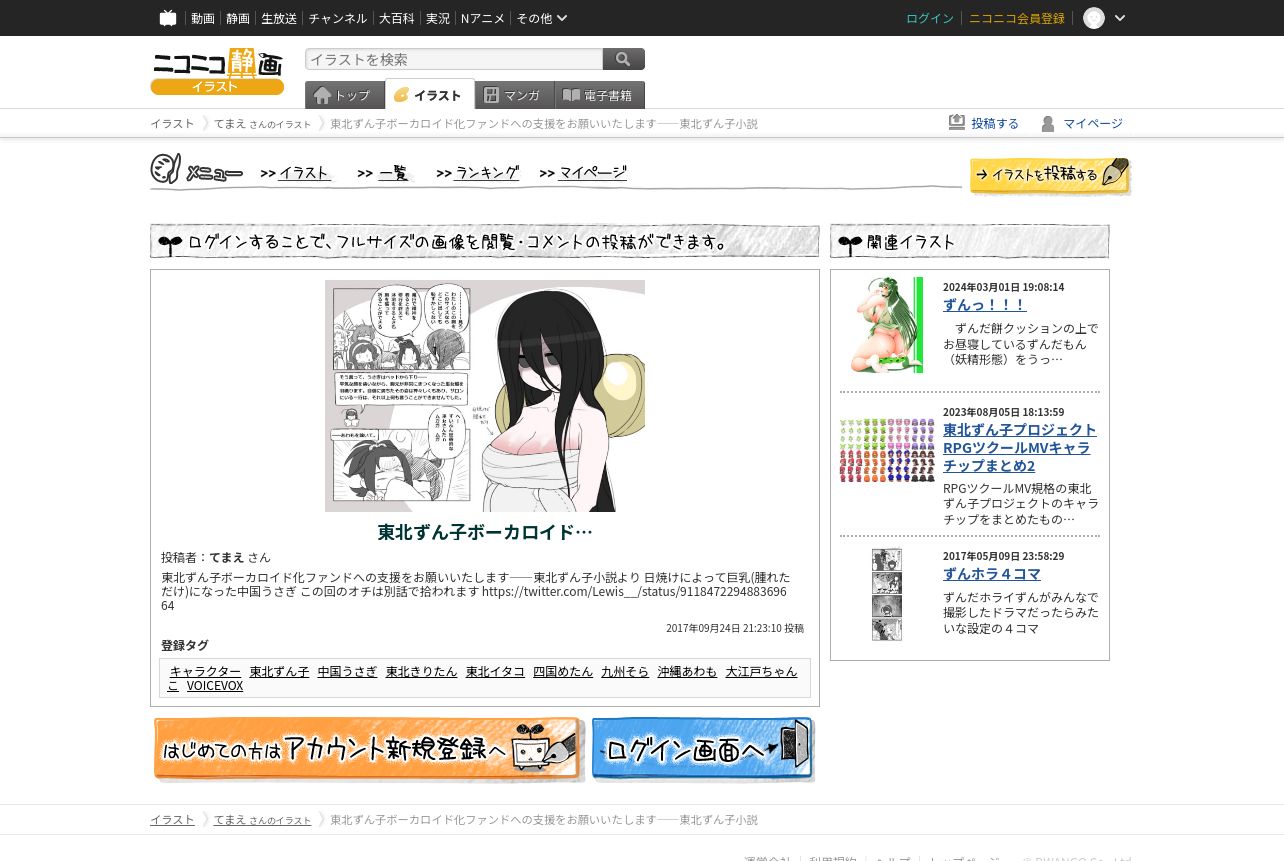The width and height of the screenshot is (1284, 861).
Task: Click the 東北きりたん tag
Action: [421, 671]
